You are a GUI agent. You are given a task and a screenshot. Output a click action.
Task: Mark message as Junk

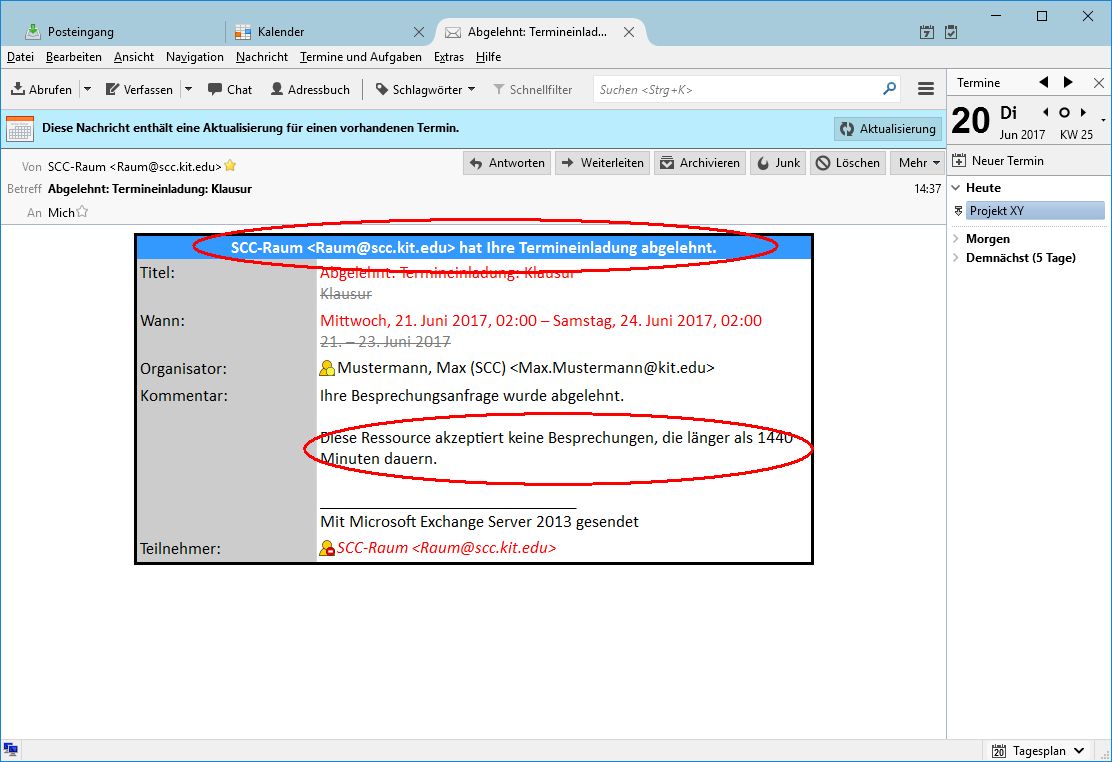coord(777,163)
